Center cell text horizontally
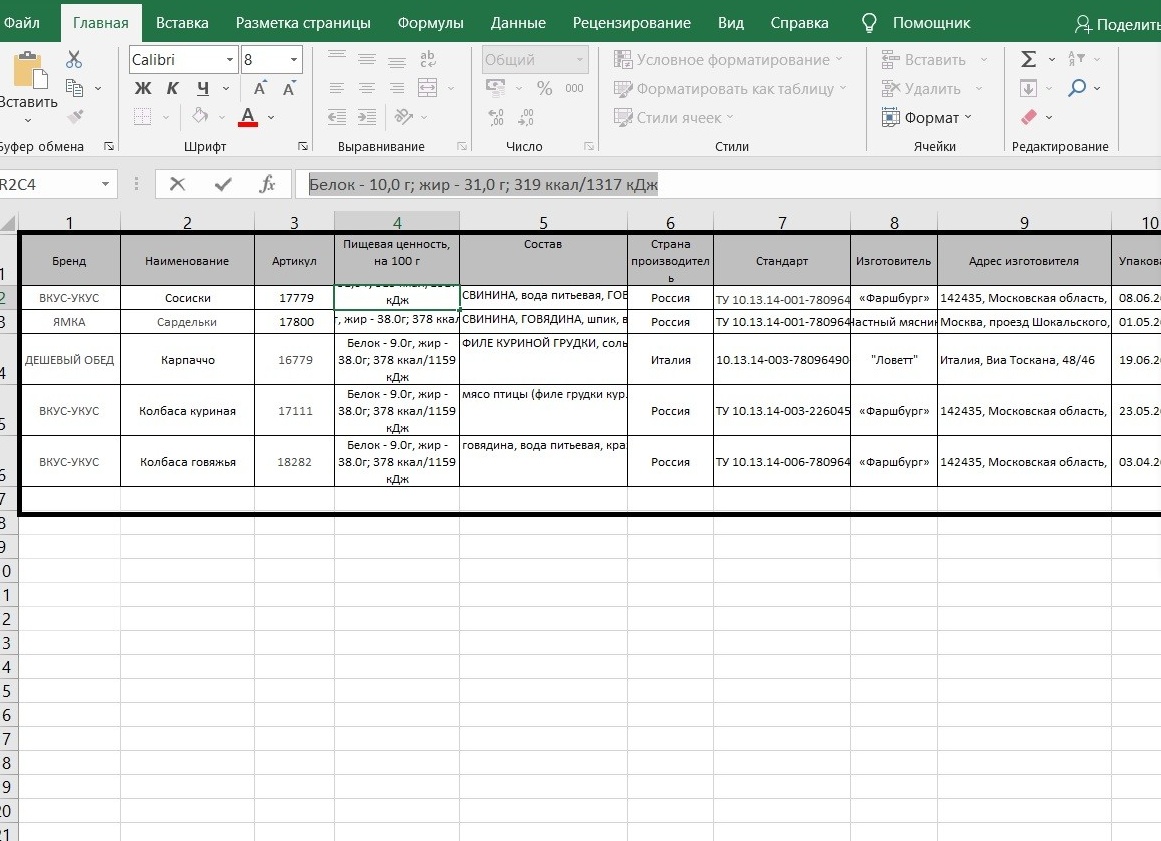 (x=367, y=88)
